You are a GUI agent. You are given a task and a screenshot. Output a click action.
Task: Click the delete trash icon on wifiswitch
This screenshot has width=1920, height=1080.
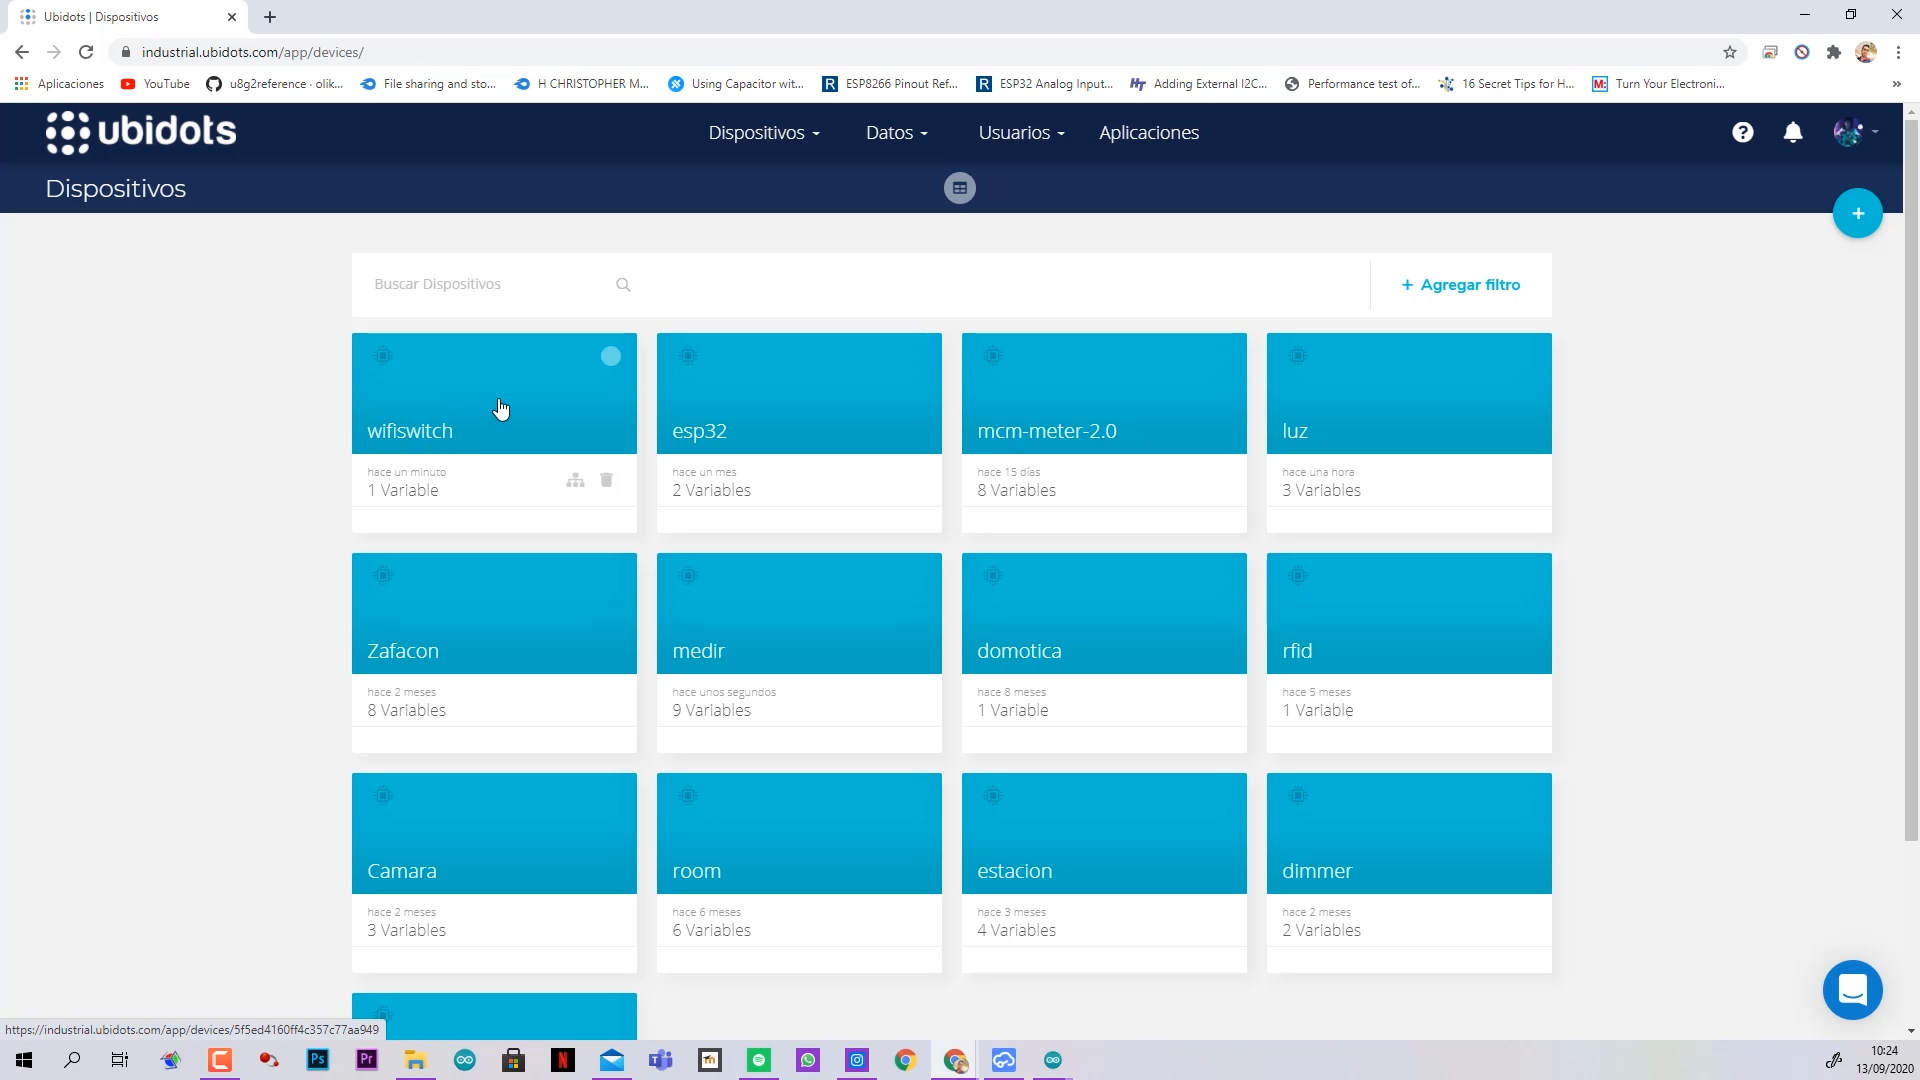coord(605,479)
